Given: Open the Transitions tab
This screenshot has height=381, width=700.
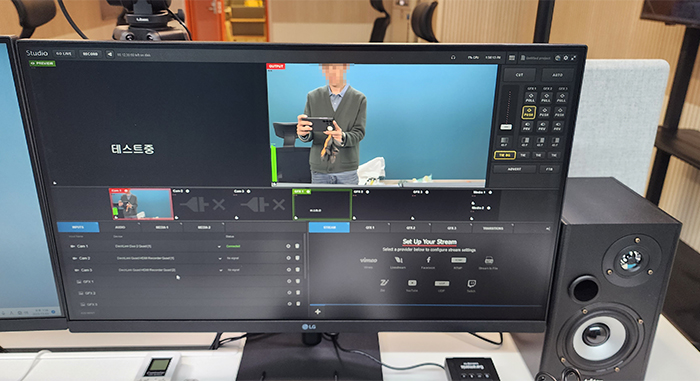Looking at the screenshot, I should pos(493,228).
